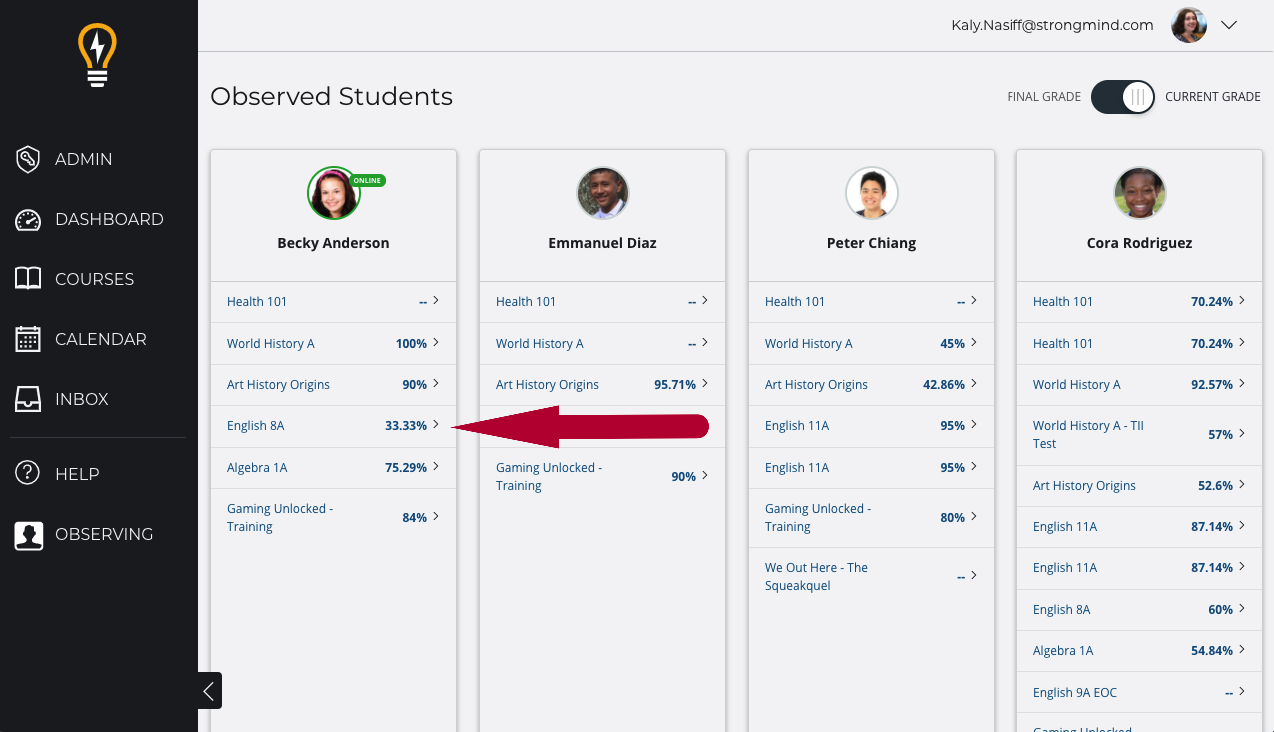Open Cora's Art History Origins course
The image size is (1274, 732).
(x=1084, y=486)
